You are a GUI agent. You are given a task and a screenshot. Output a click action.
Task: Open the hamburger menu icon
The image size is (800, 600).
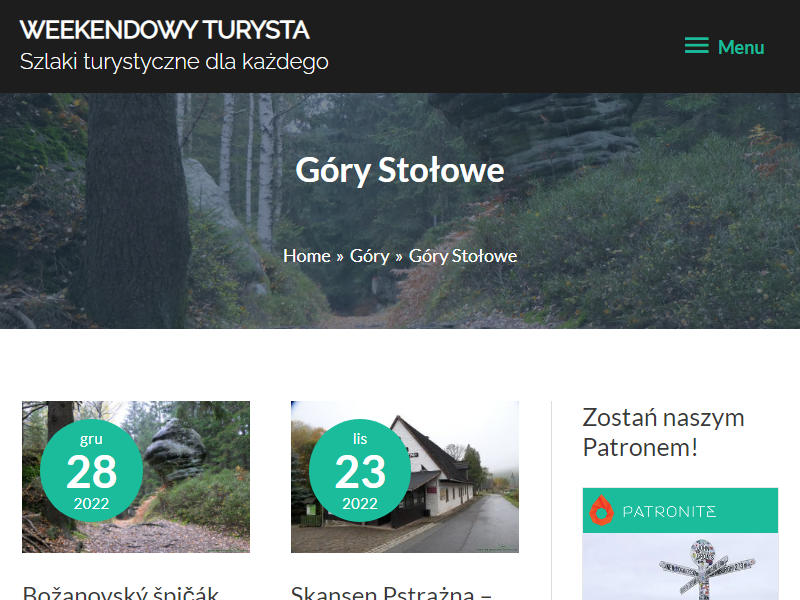coord(696,45)
